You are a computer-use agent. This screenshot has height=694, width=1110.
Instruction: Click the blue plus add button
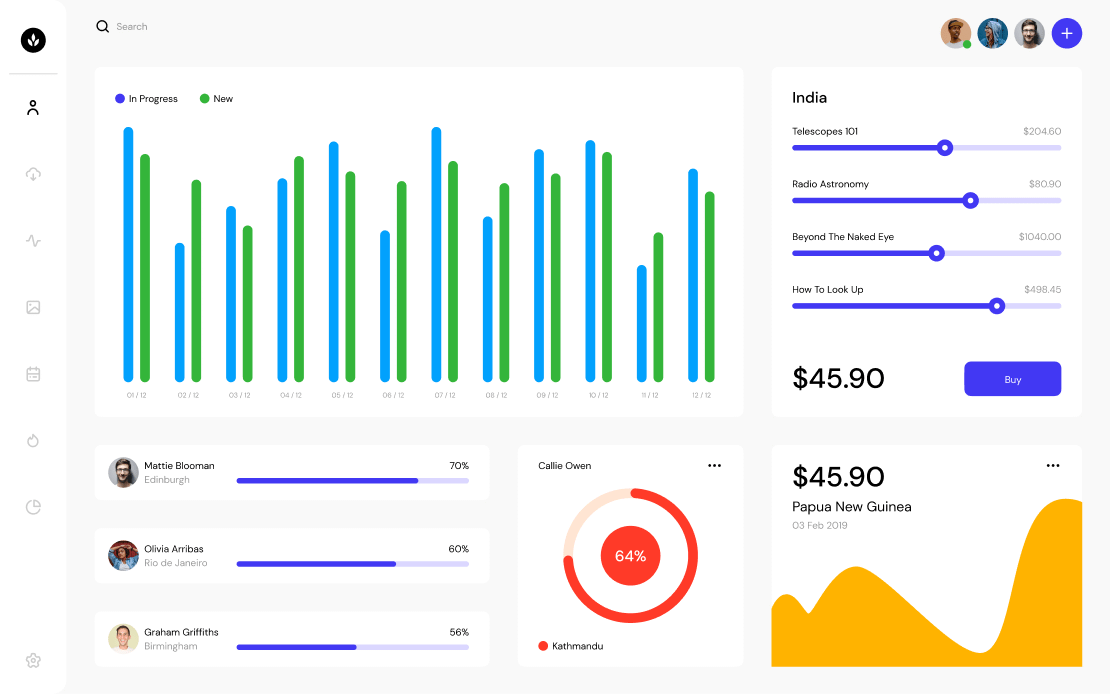(x=1067, y=33)
